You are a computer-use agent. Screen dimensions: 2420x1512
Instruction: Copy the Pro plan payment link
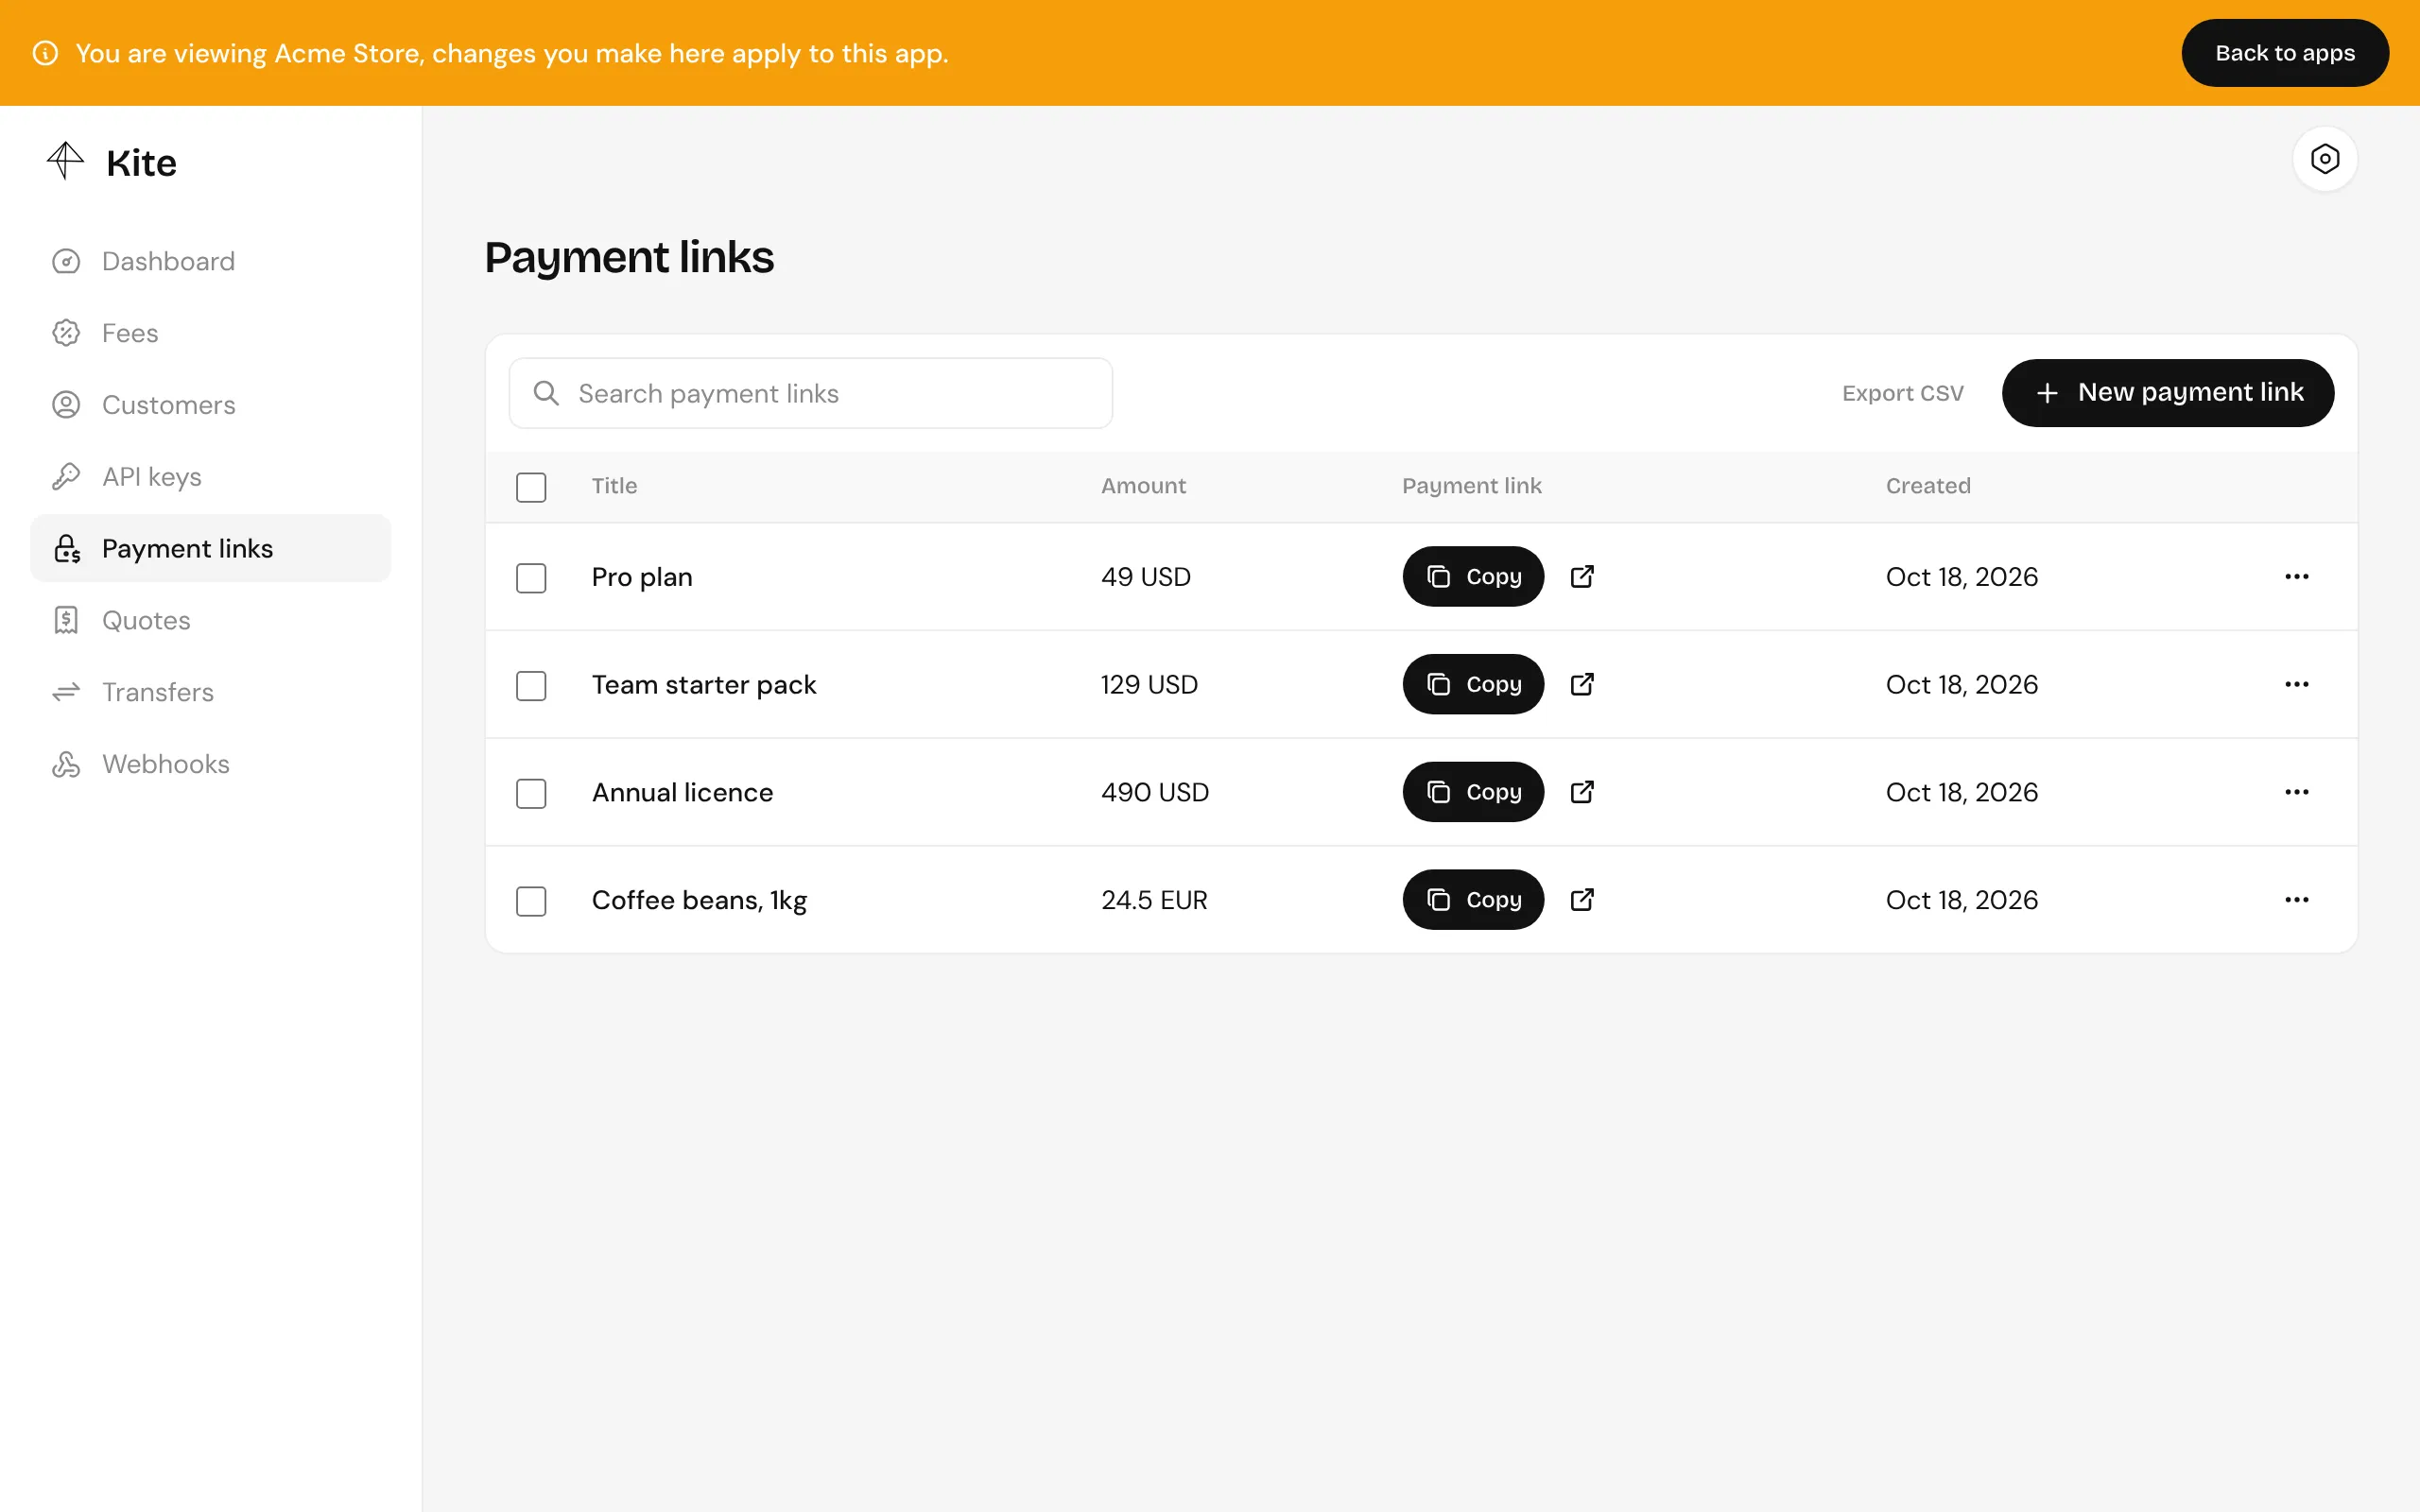[1473, 577]
